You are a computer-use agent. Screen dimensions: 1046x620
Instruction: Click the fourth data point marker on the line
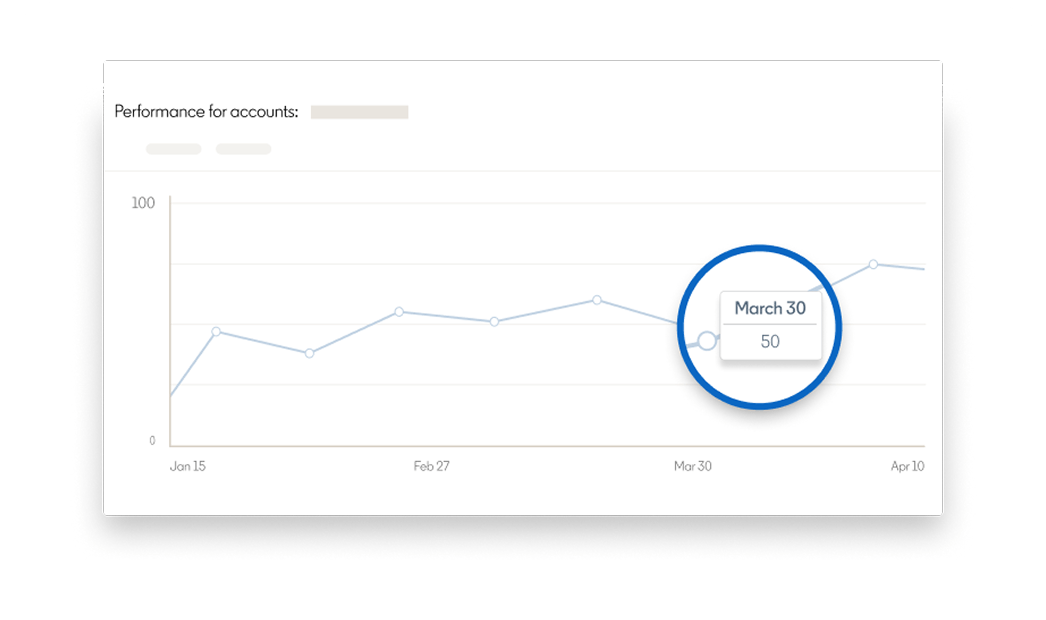pos(494,322)
